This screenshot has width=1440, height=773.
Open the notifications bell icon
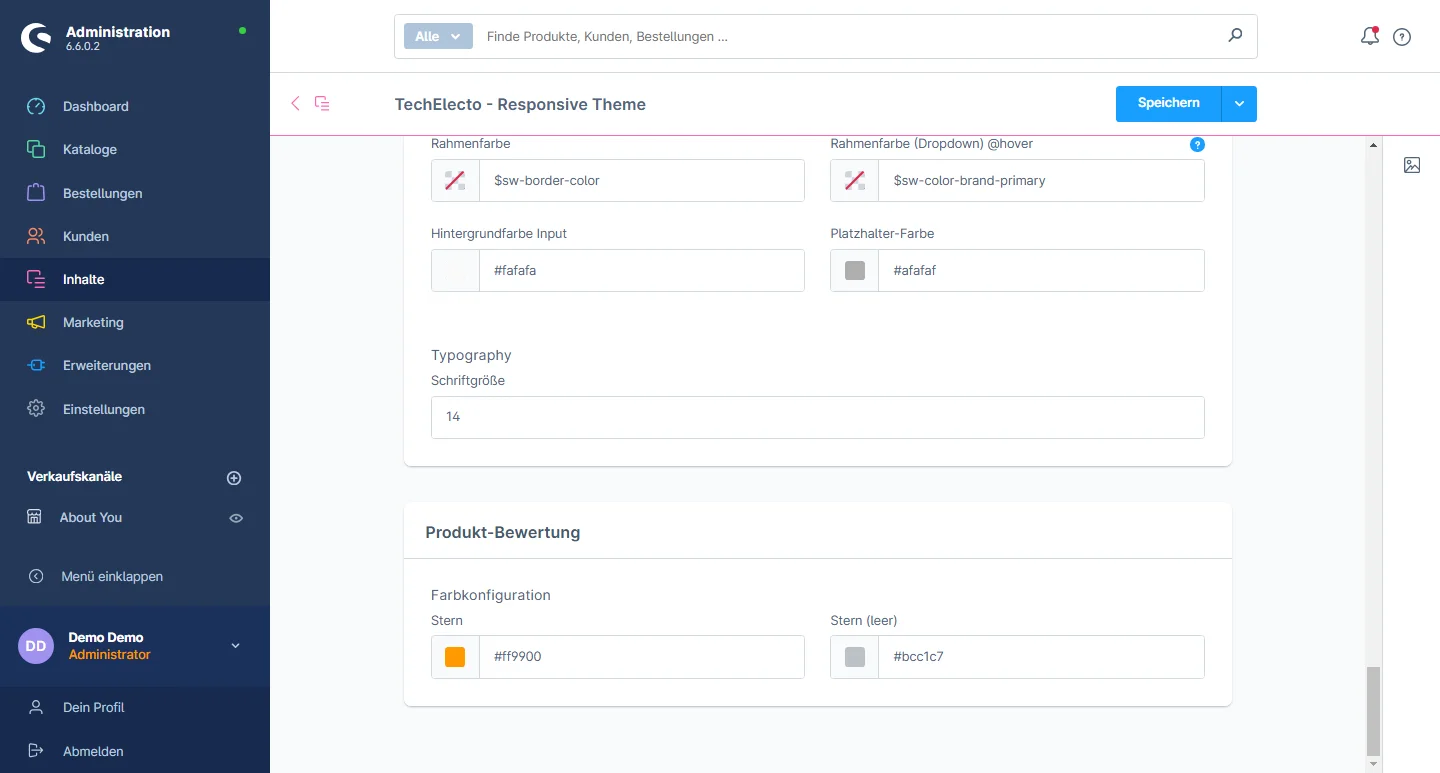click(1369, 37)
